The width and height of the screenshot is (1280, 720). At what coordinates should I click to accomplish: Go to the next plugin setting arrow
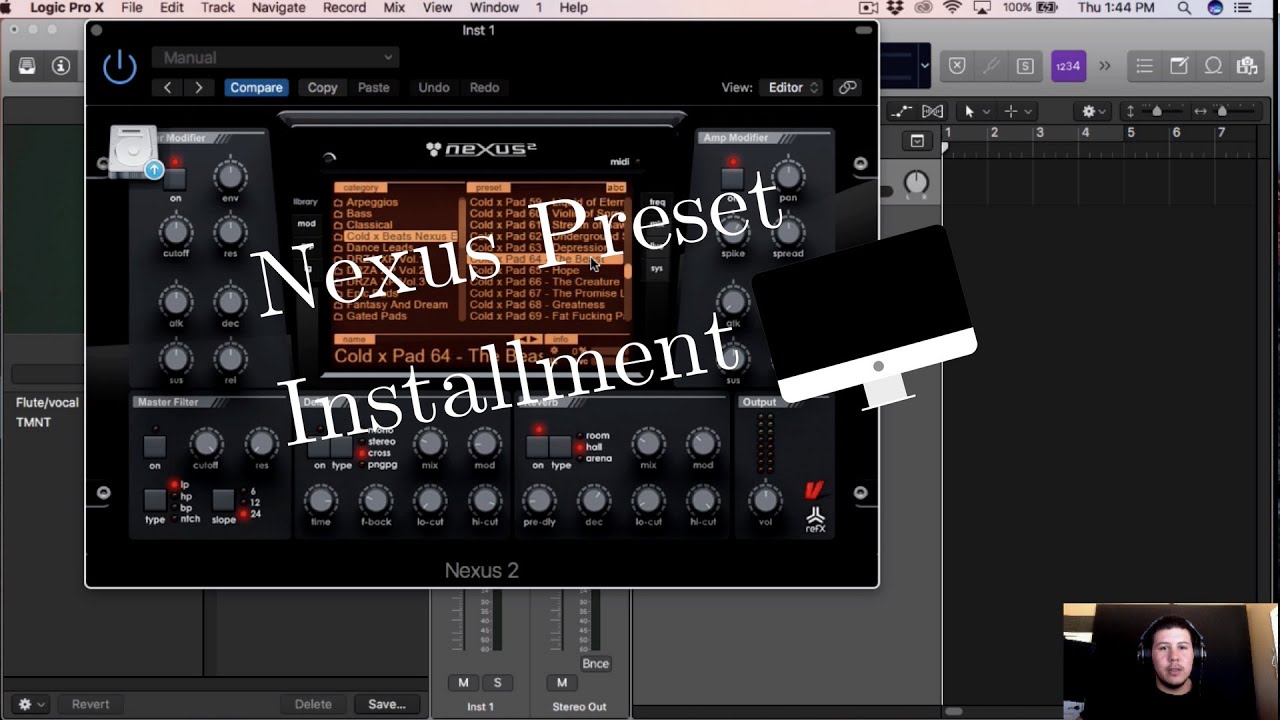[198, 87]
